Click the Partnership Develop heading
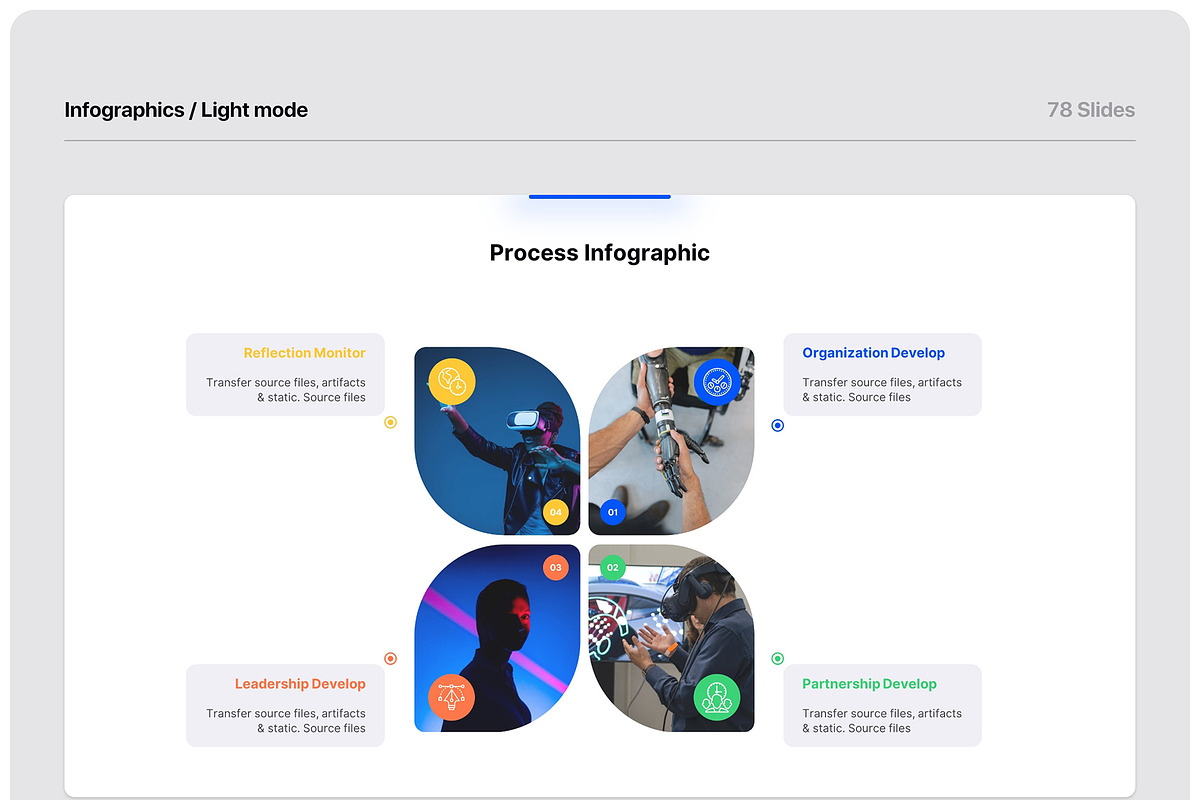Screen dimensions: 1200x800 [x=870, y=684]
